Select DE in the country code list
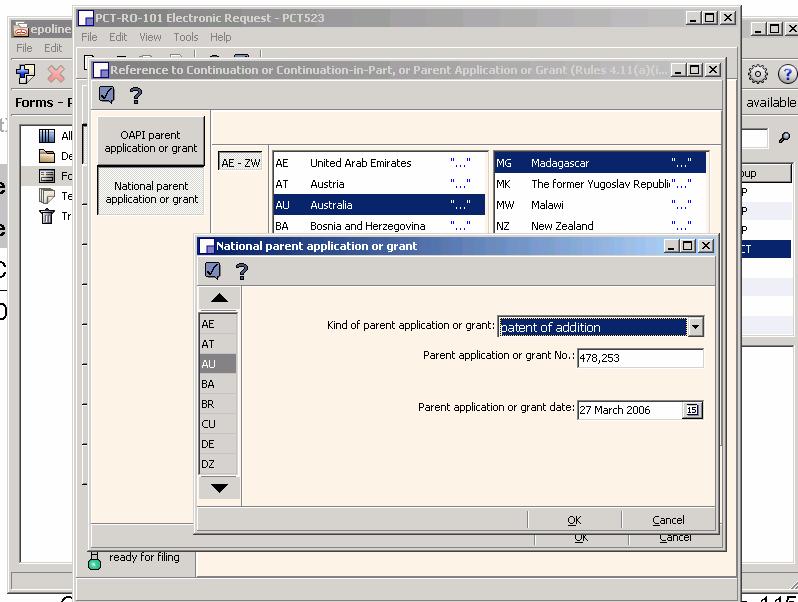This screenshot has height=602, width=798. tap(218, 444)
